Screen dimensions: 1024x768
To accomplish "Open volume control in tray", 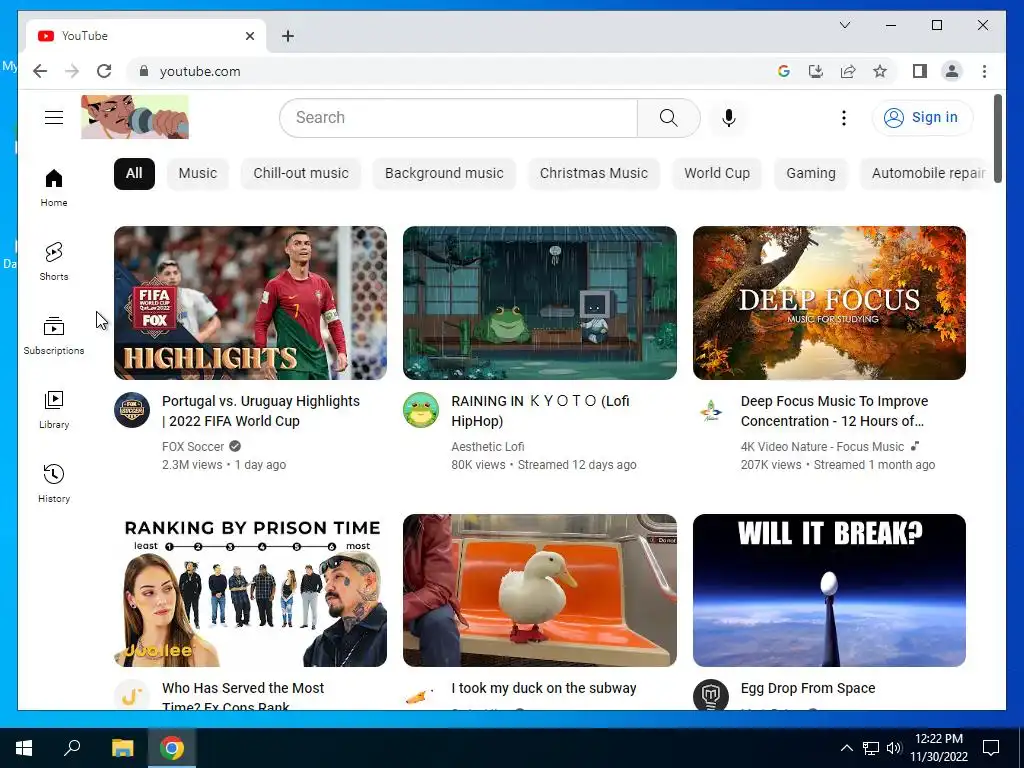I will coord(894,748).
